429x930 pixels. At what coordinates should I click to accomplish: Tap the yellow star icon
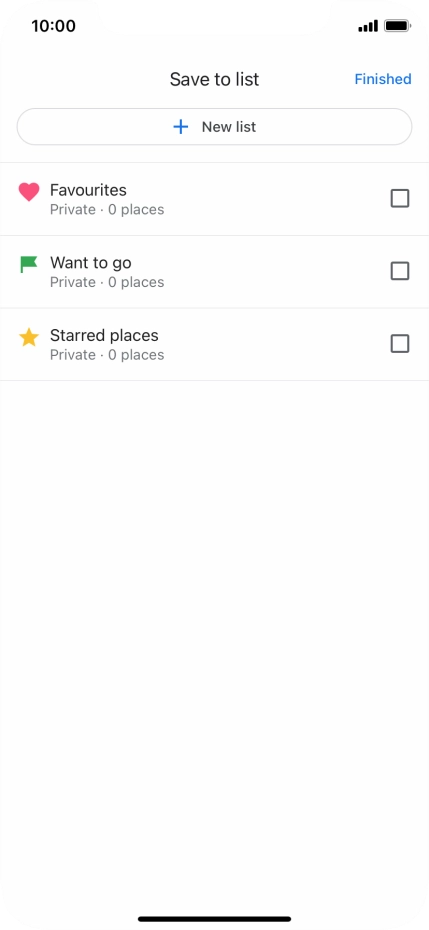[x=28, y=337]
